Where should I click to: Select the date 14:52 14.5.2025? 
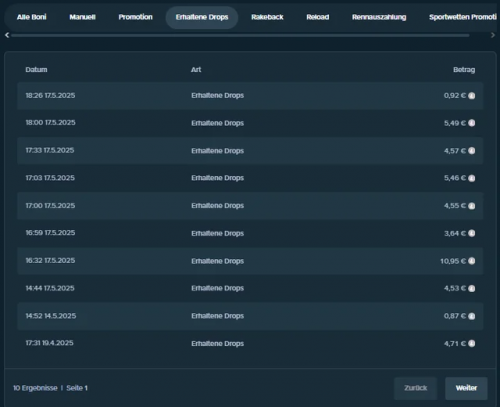point(51,316)
